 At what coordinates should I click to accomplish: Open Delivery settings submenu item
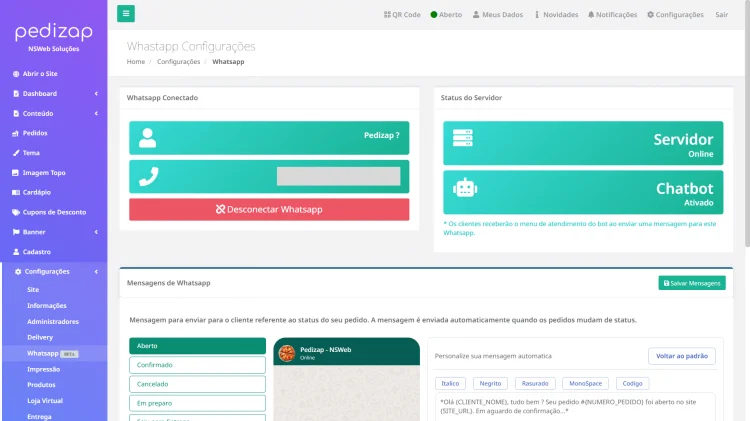(x=40, y=337)
